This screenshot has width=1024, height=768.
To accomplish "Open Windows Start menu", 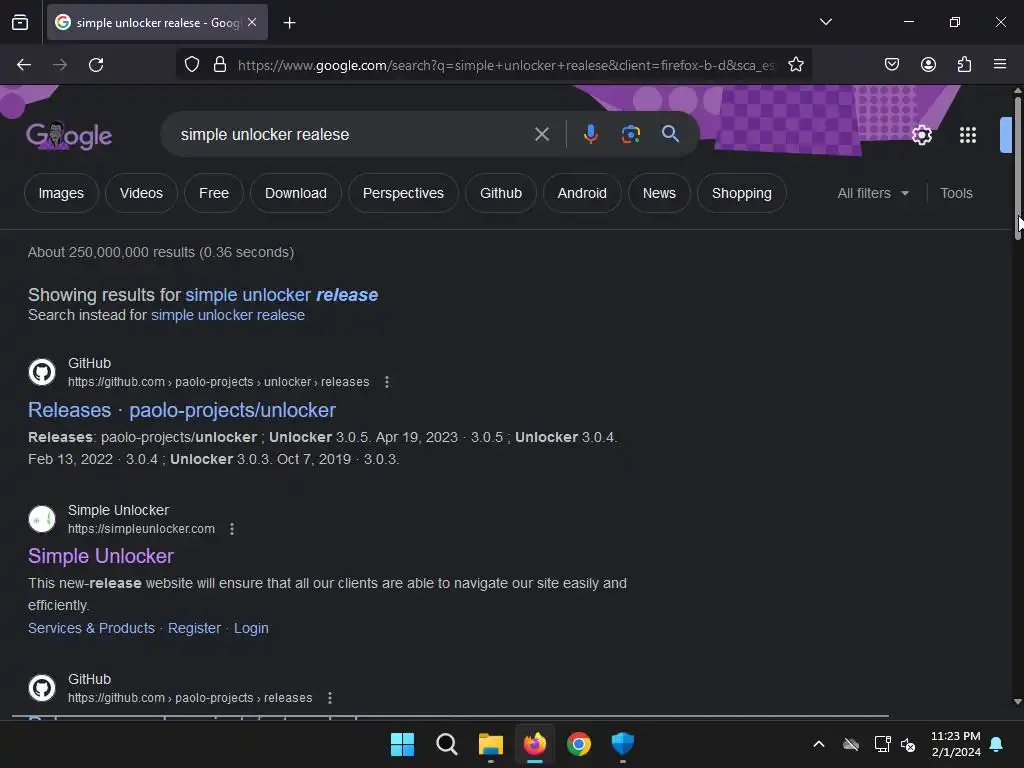I will 402,744.
